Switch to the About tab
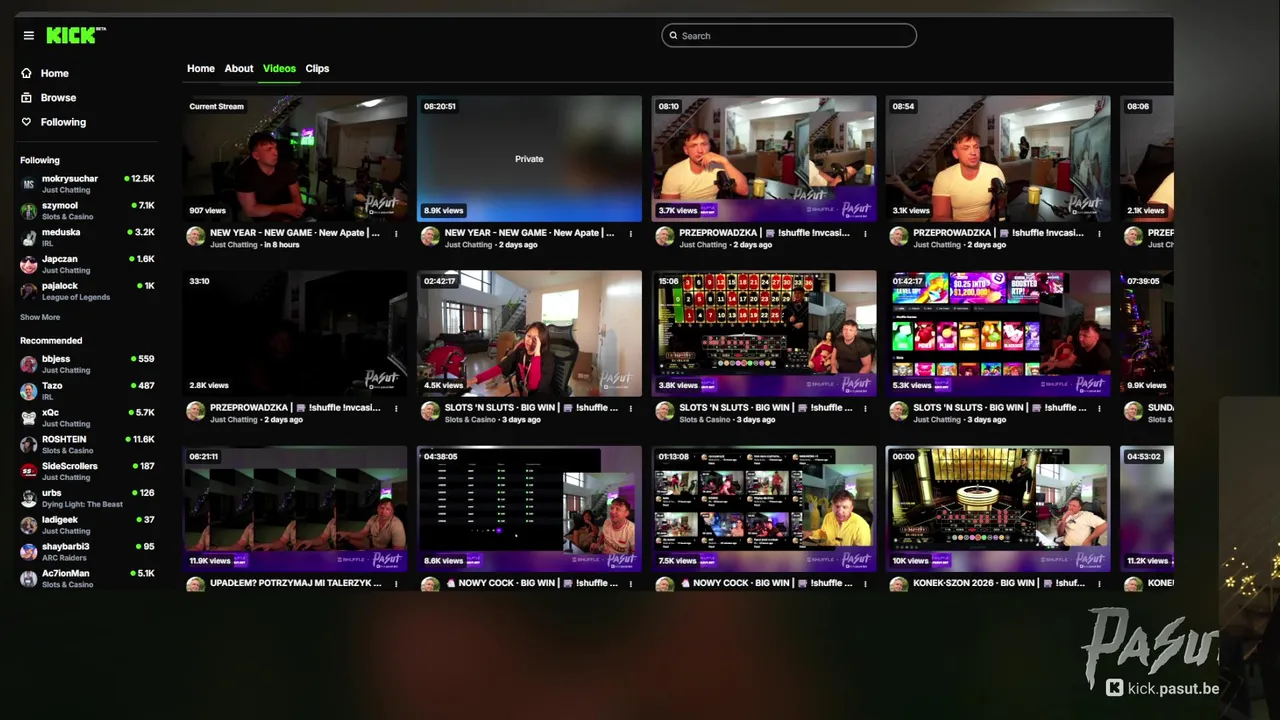 (x=239, y=68)
